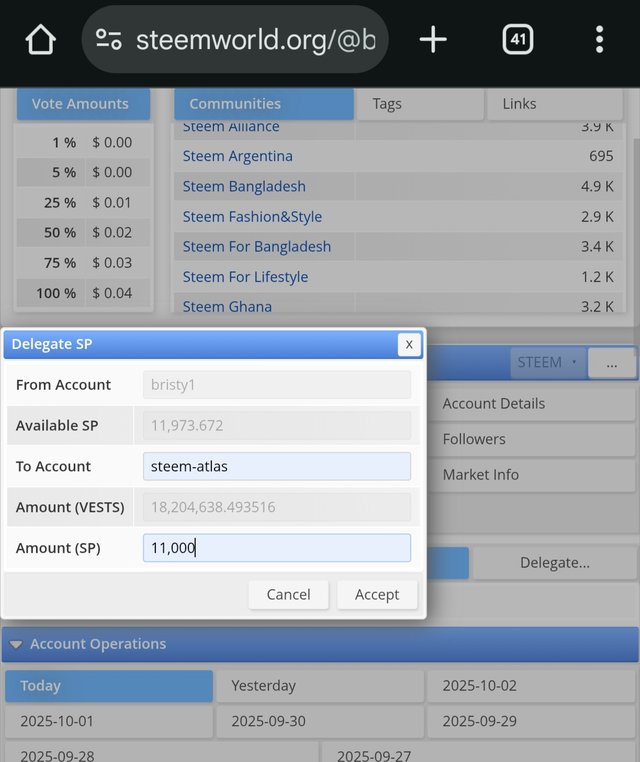This screenshot has width=640, height=762.
Task: Click the To Account field steem-atlas
Action: (x=277, y=467)
